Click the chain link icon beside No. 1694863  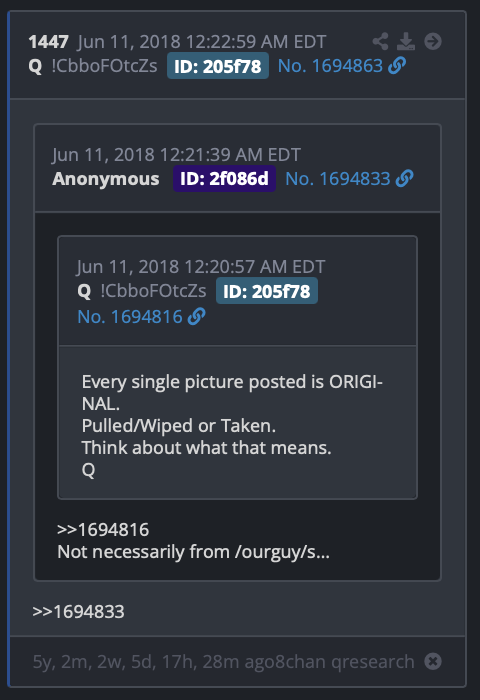397,66
